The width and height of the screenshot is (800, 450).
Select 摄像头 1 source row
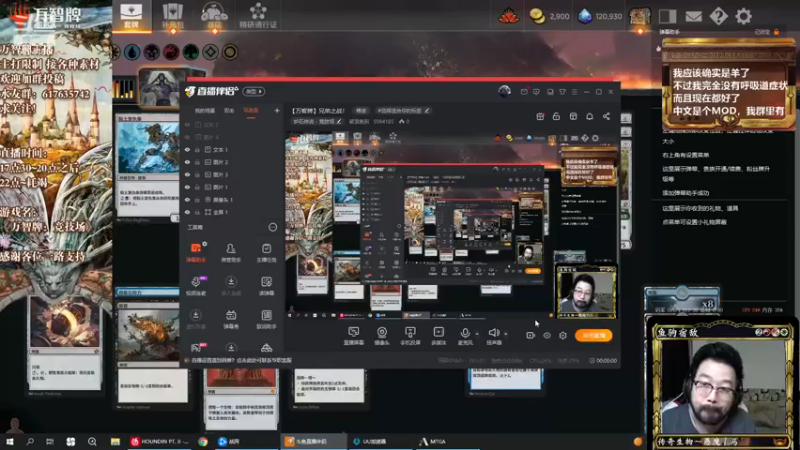tap(232, 199)
